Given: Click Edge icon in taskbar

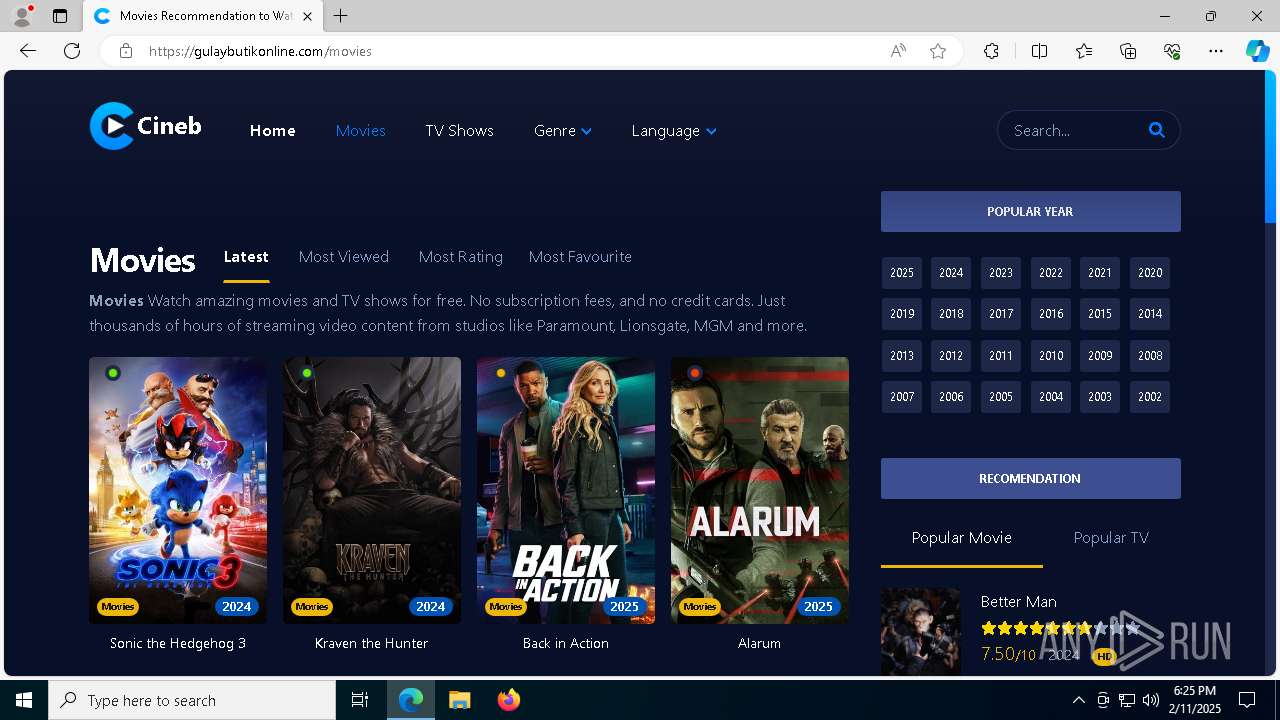Looking at the screenshot, I should (x=411, y=700).
